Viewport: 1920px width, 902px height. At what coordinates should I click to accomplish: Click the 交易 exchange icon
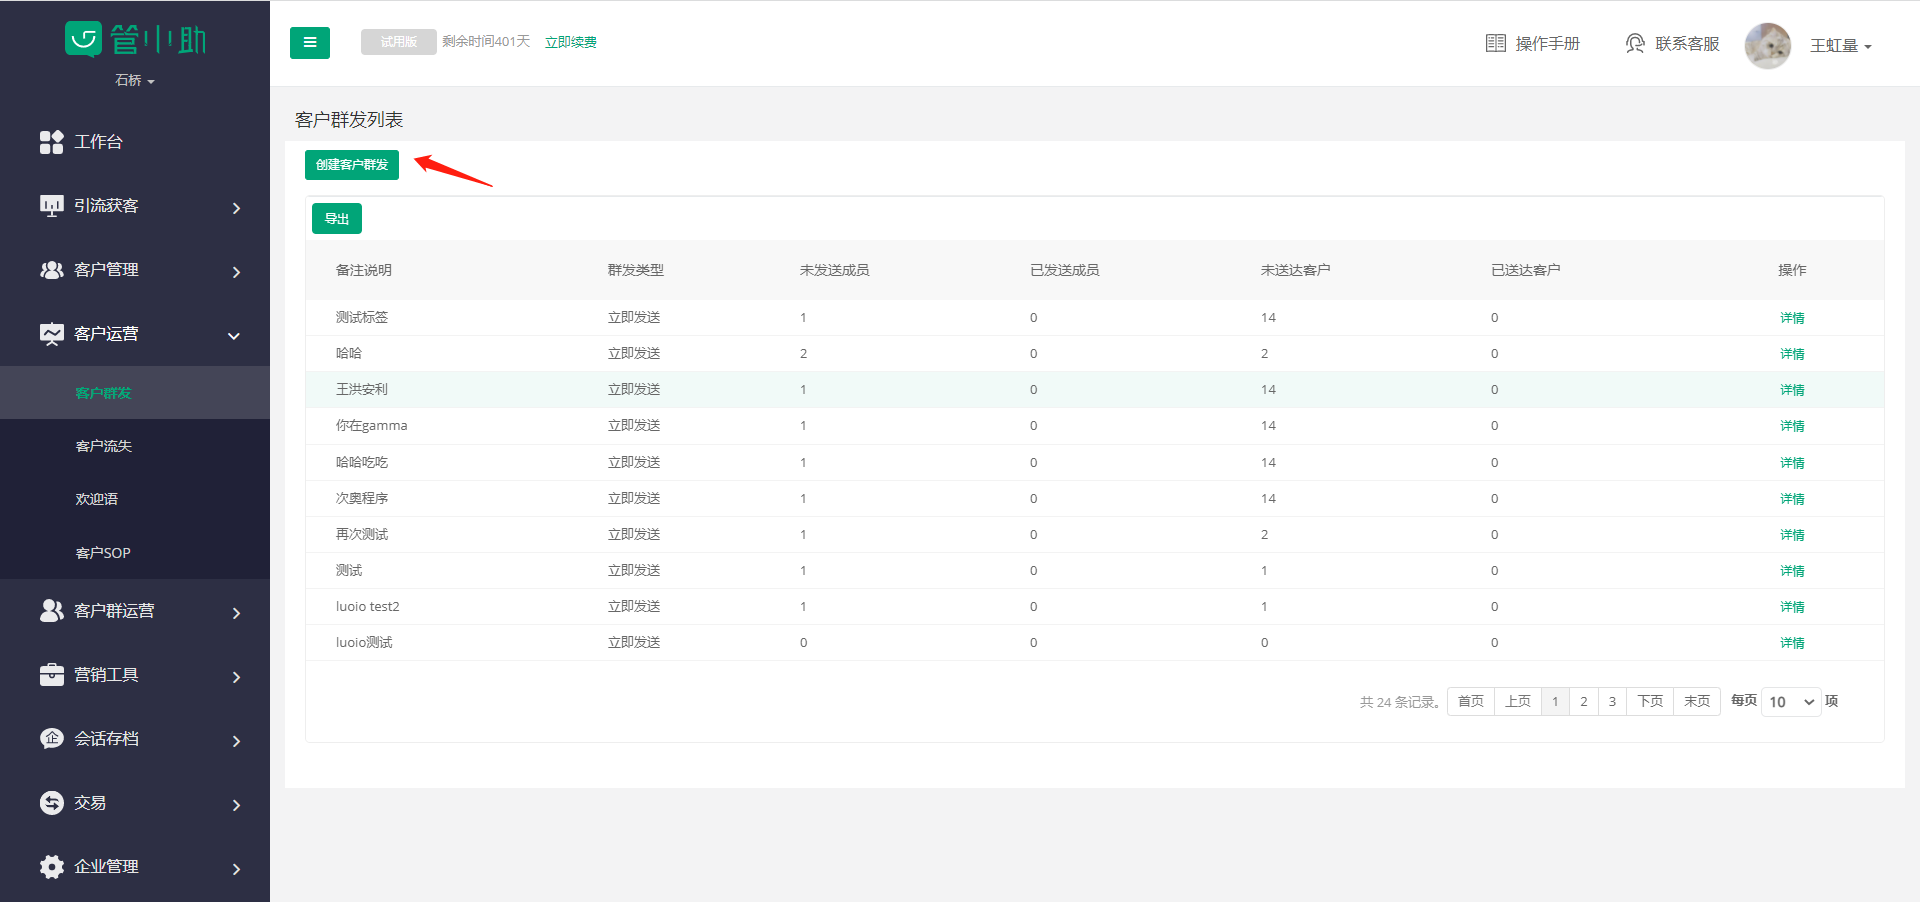pyautogui.click(x=52, y=803)
